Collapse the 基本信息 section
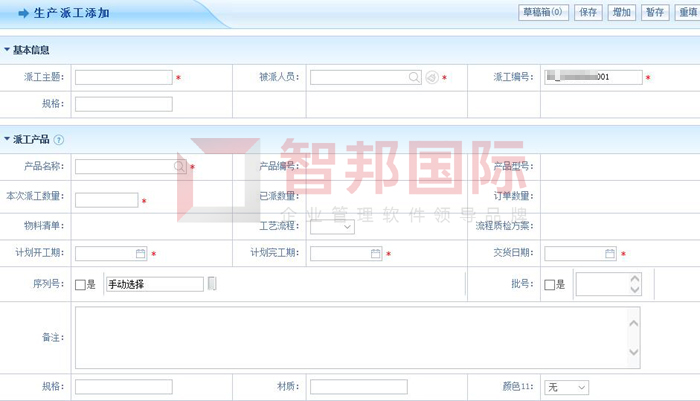This screenshot has height=401, width=700. [7, 50]
